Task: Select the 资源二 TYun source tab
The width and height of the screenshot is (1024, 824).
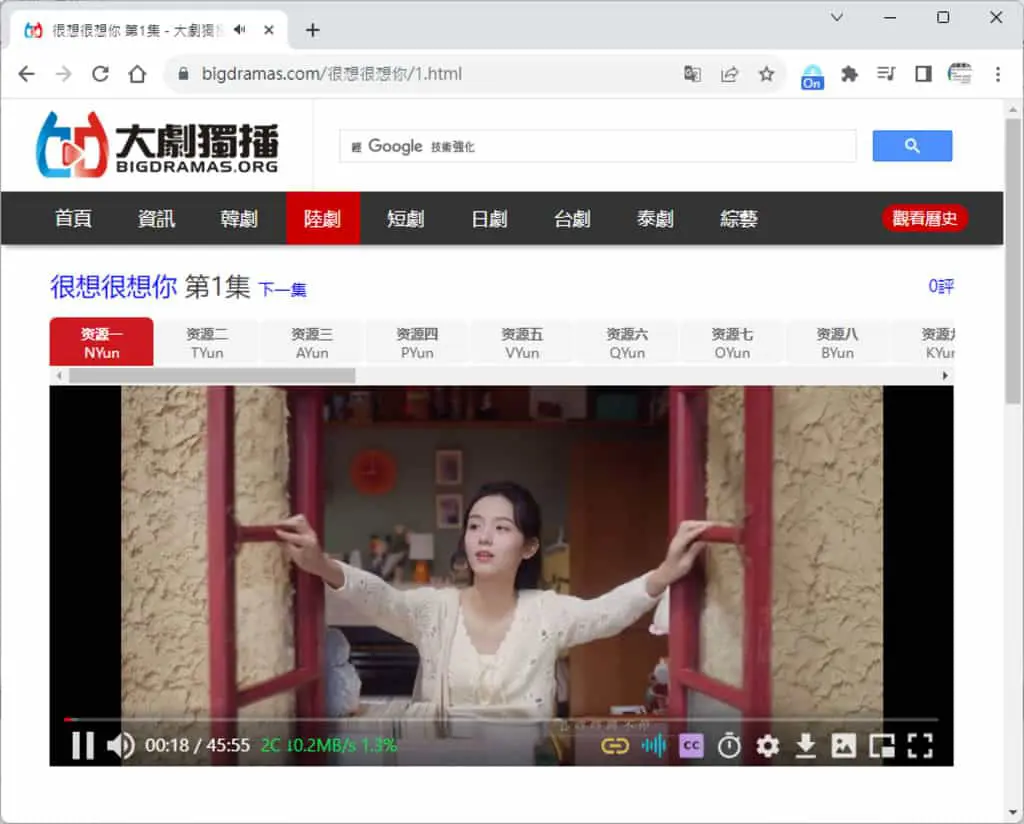Action: coord(207,343)
